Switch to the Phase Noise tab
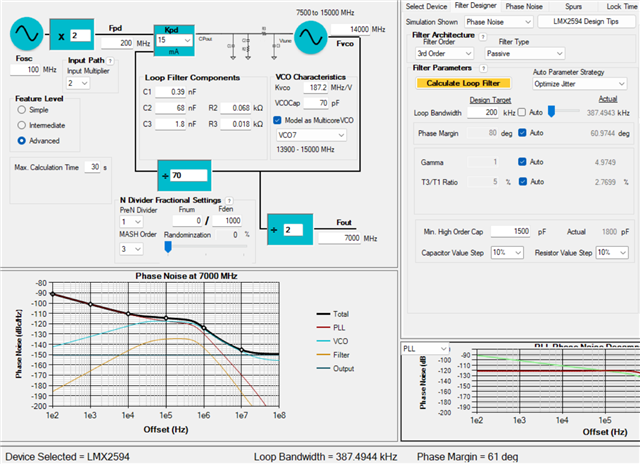 pos(524,7)
